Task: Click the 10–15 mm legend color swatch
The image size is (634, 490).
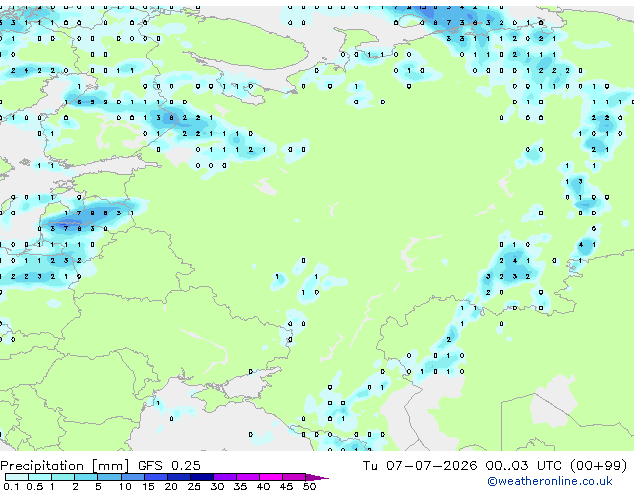Action: pos(132,477)
